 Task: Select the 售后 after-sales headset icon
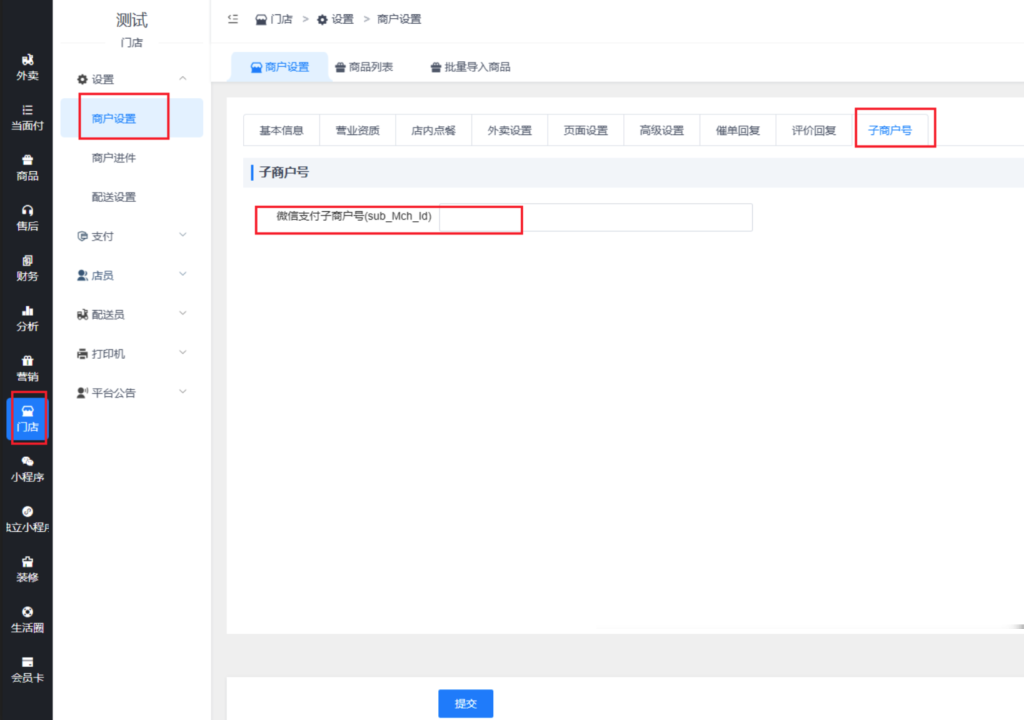pyautogui.click(x=27, y=217)
